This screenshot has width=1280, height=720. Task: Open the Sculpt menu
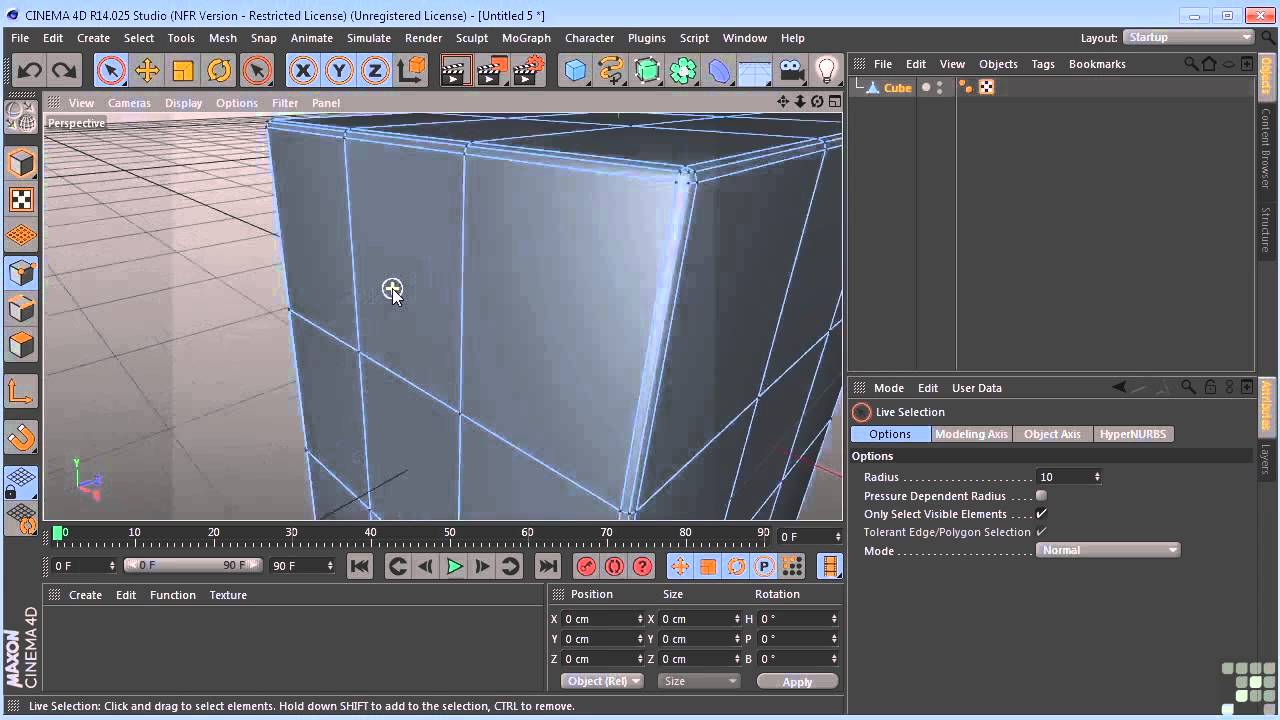click(472, 38)
